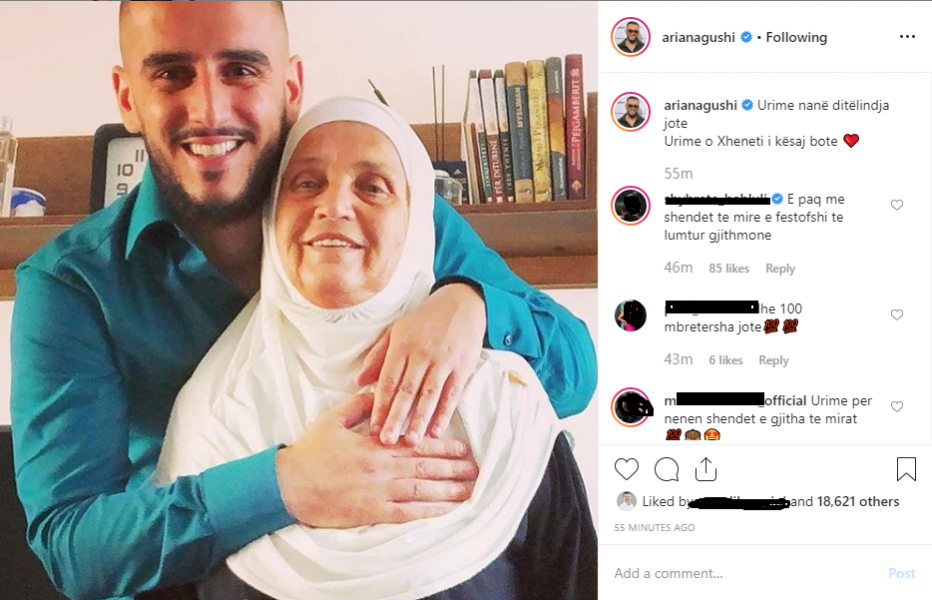Open the three-dot more options menu

(907, 37)
